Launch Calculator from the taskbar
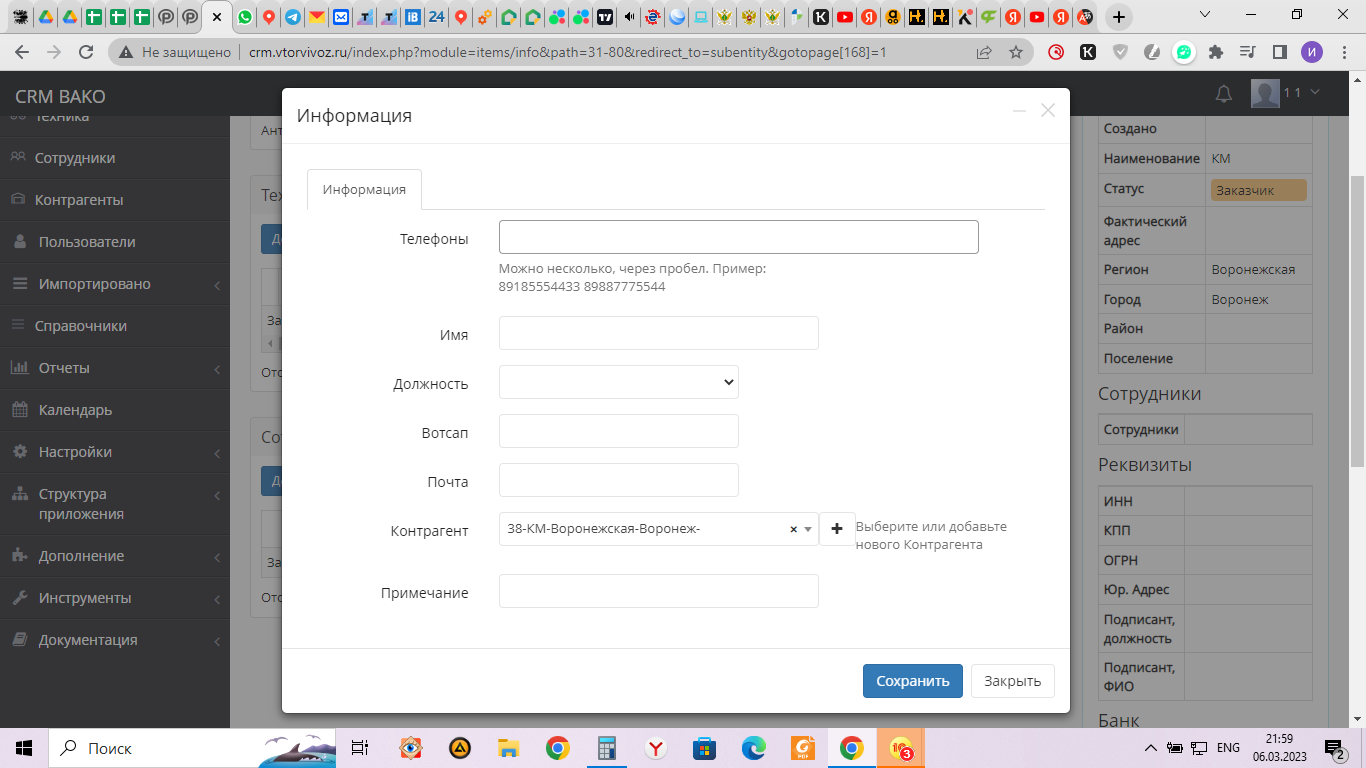Viewport: 1366px width, 768px height. 606,748
